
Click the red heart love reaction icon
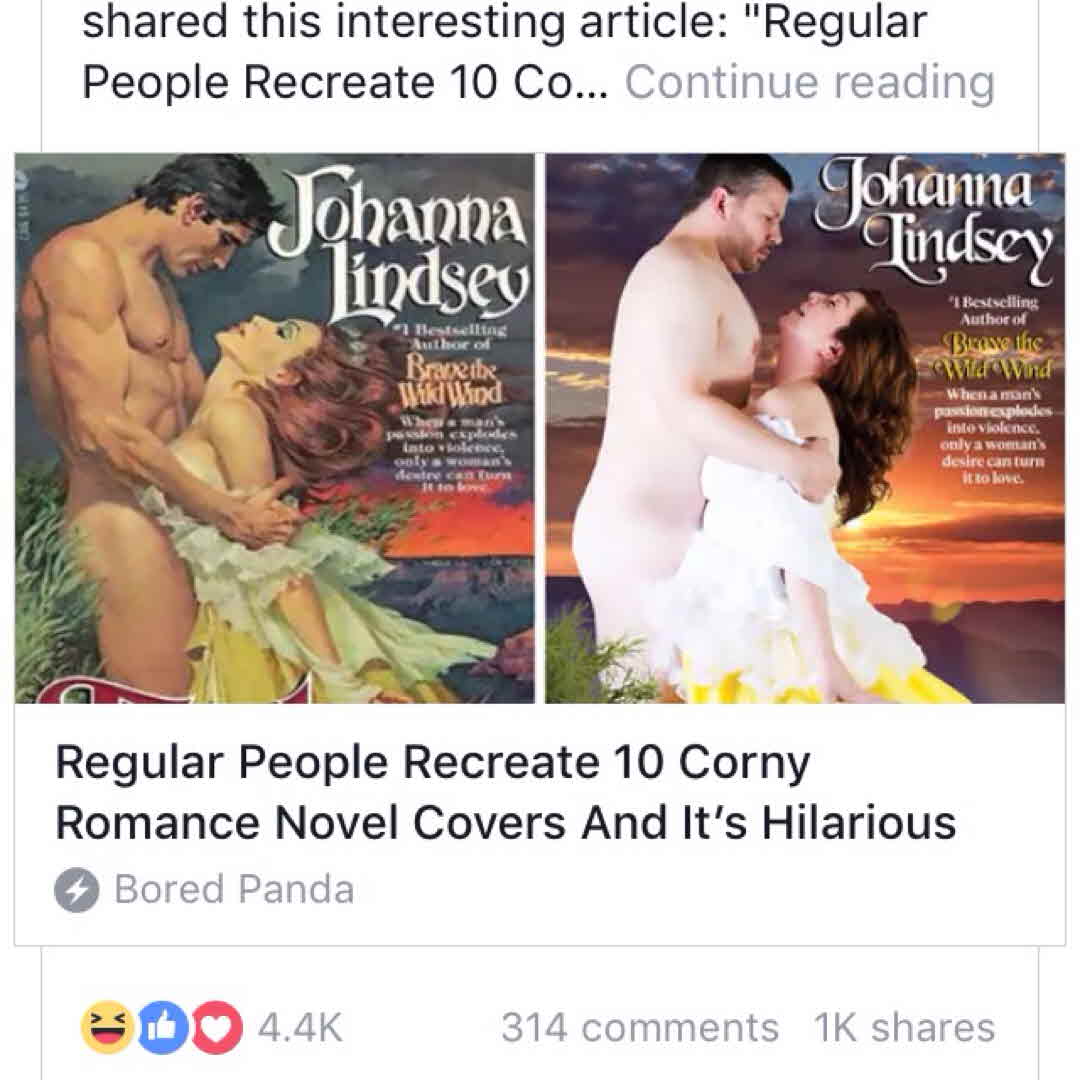coord(216,1027)
